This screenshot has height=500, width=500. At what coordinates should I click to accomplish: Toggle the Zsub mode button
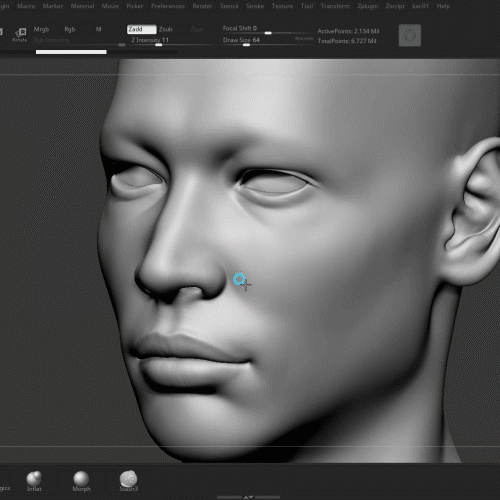(166, 29)
